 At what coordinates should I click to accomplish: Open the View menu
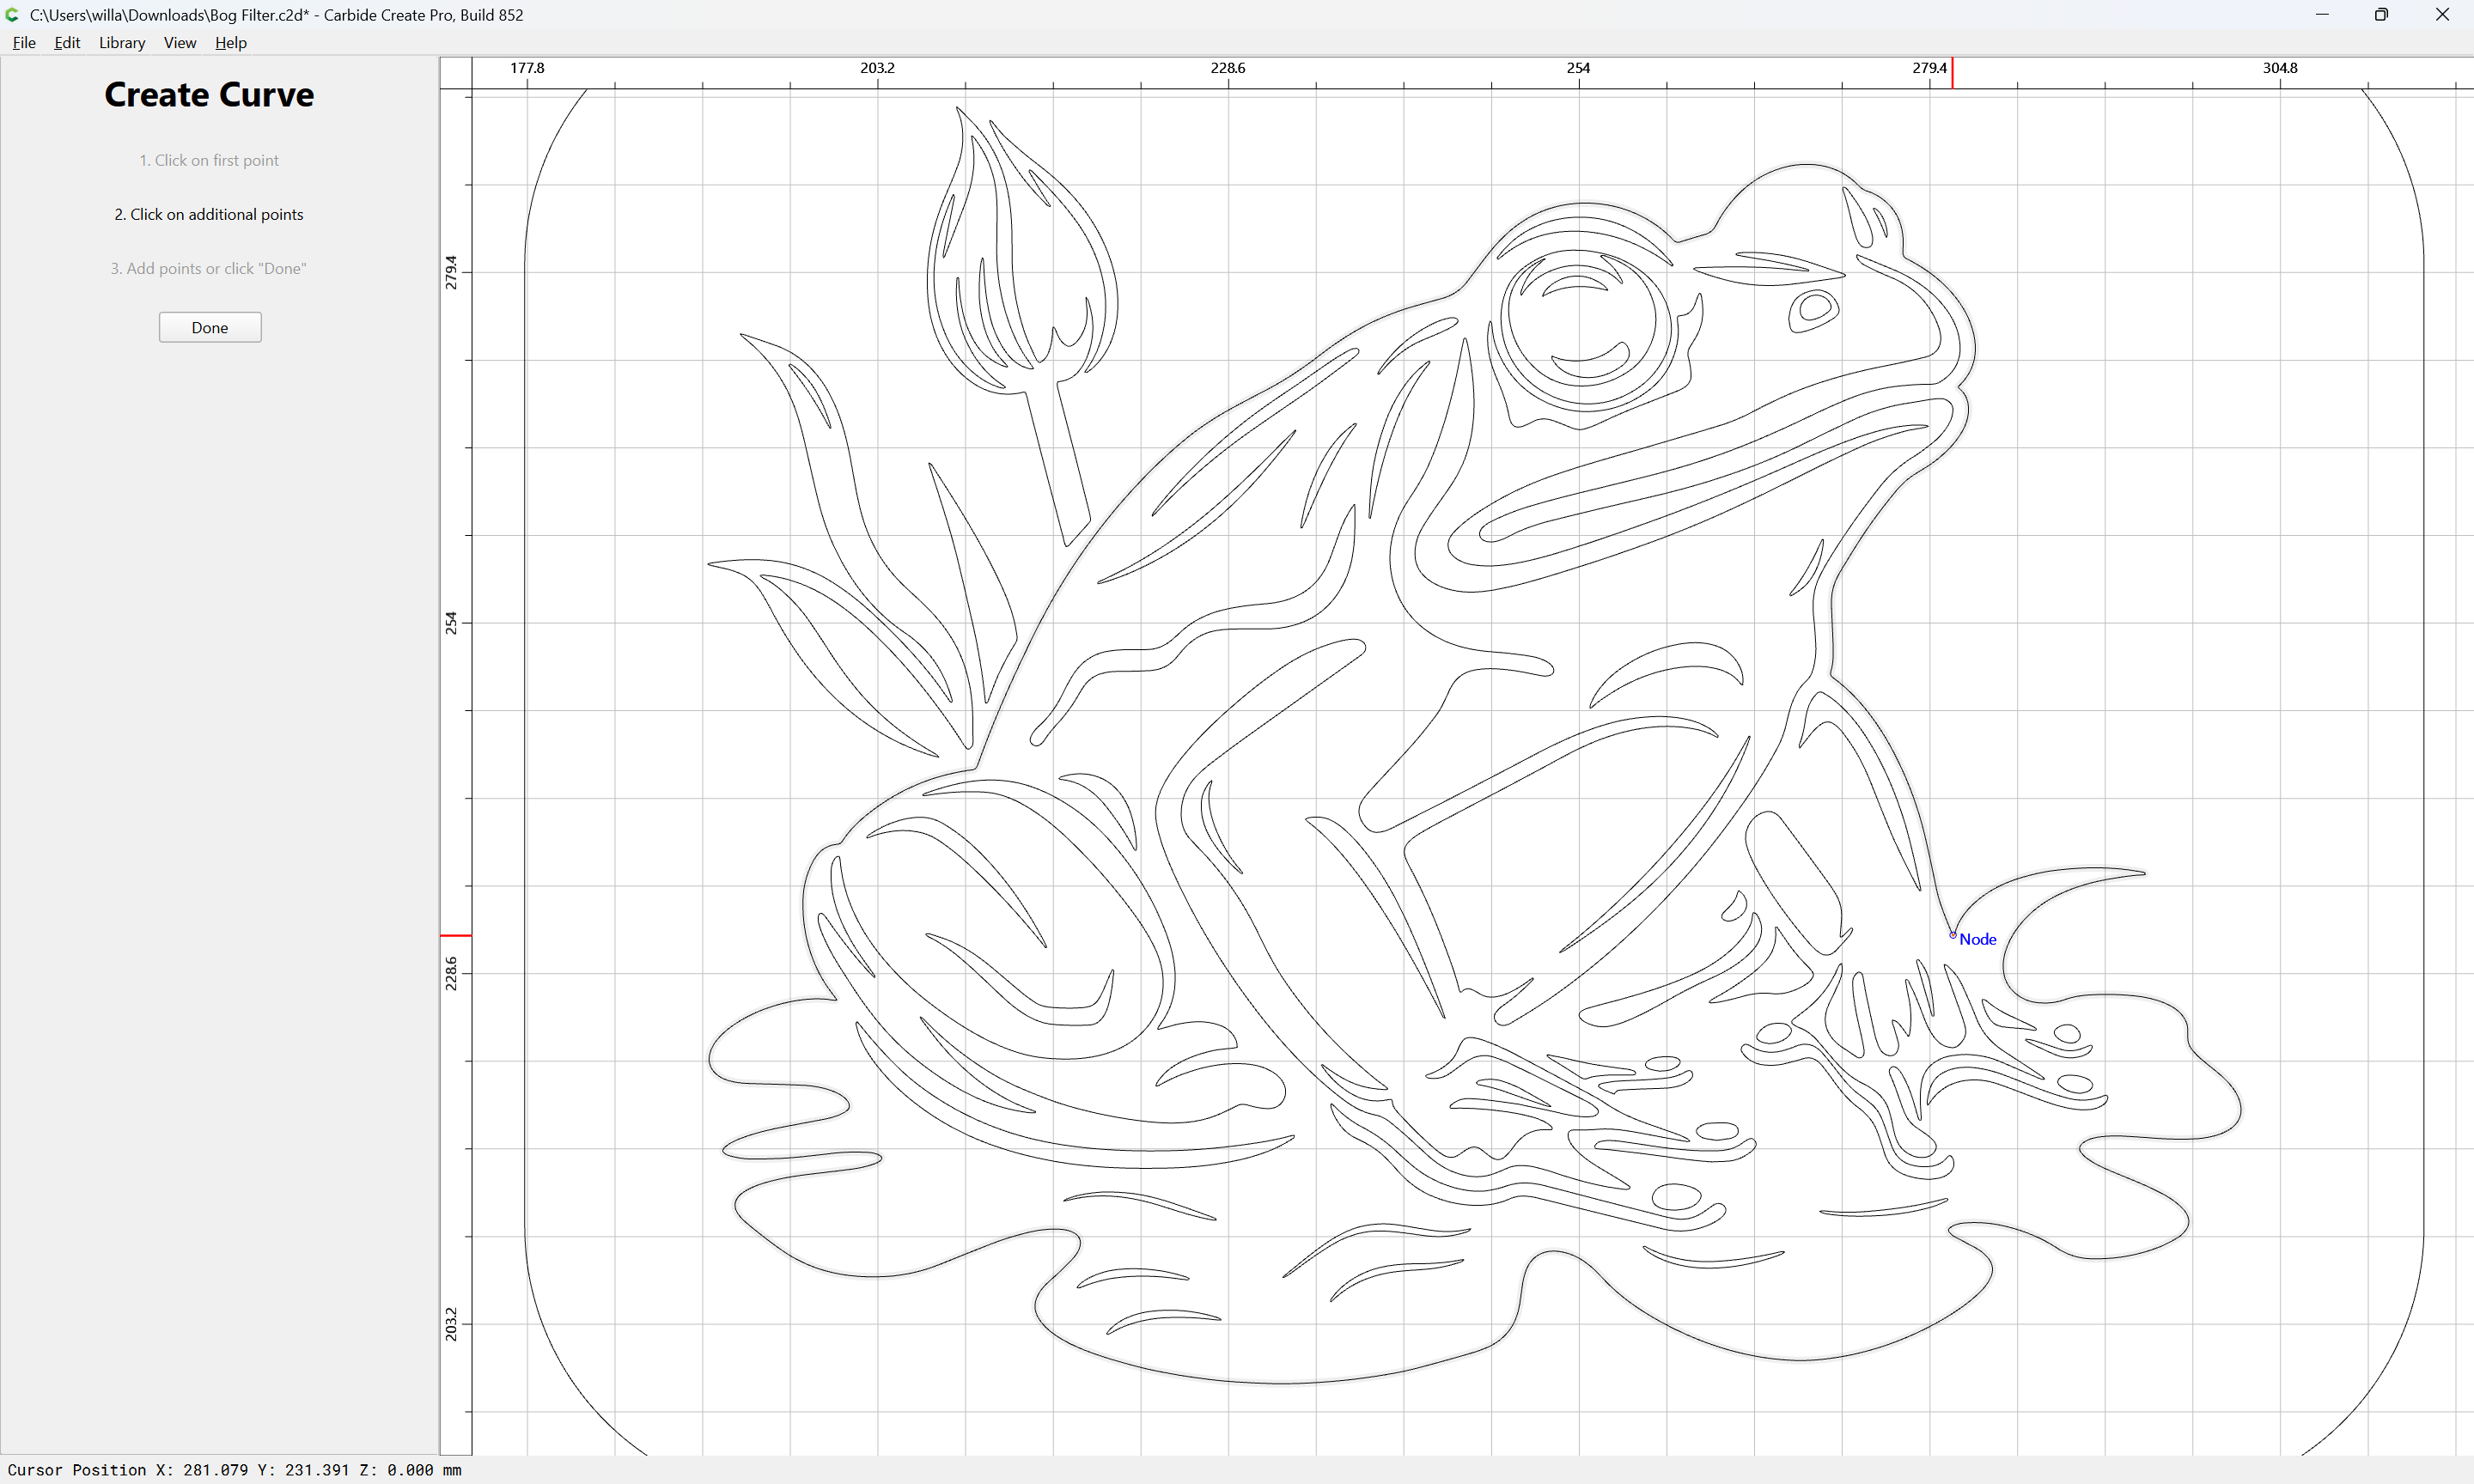pyautogui.click(x=180, y=43)
